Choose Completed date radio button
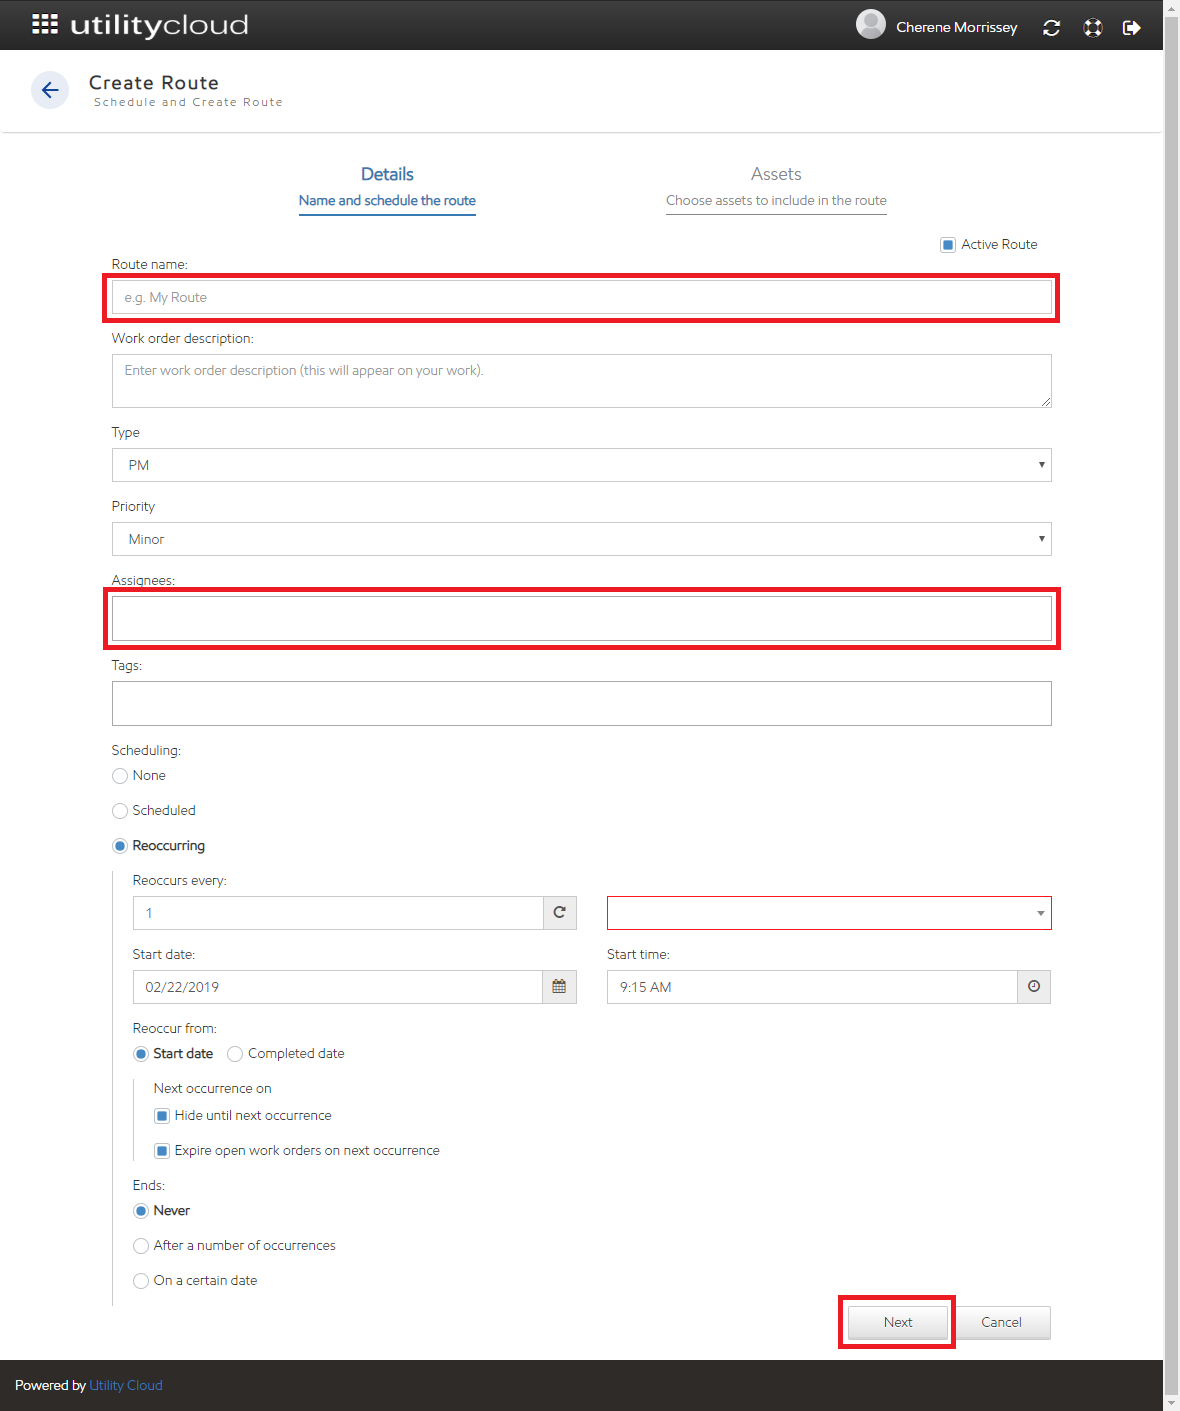This screenshot has width=1180, height=1411. pyautogui.click(x=235, y=1054)
